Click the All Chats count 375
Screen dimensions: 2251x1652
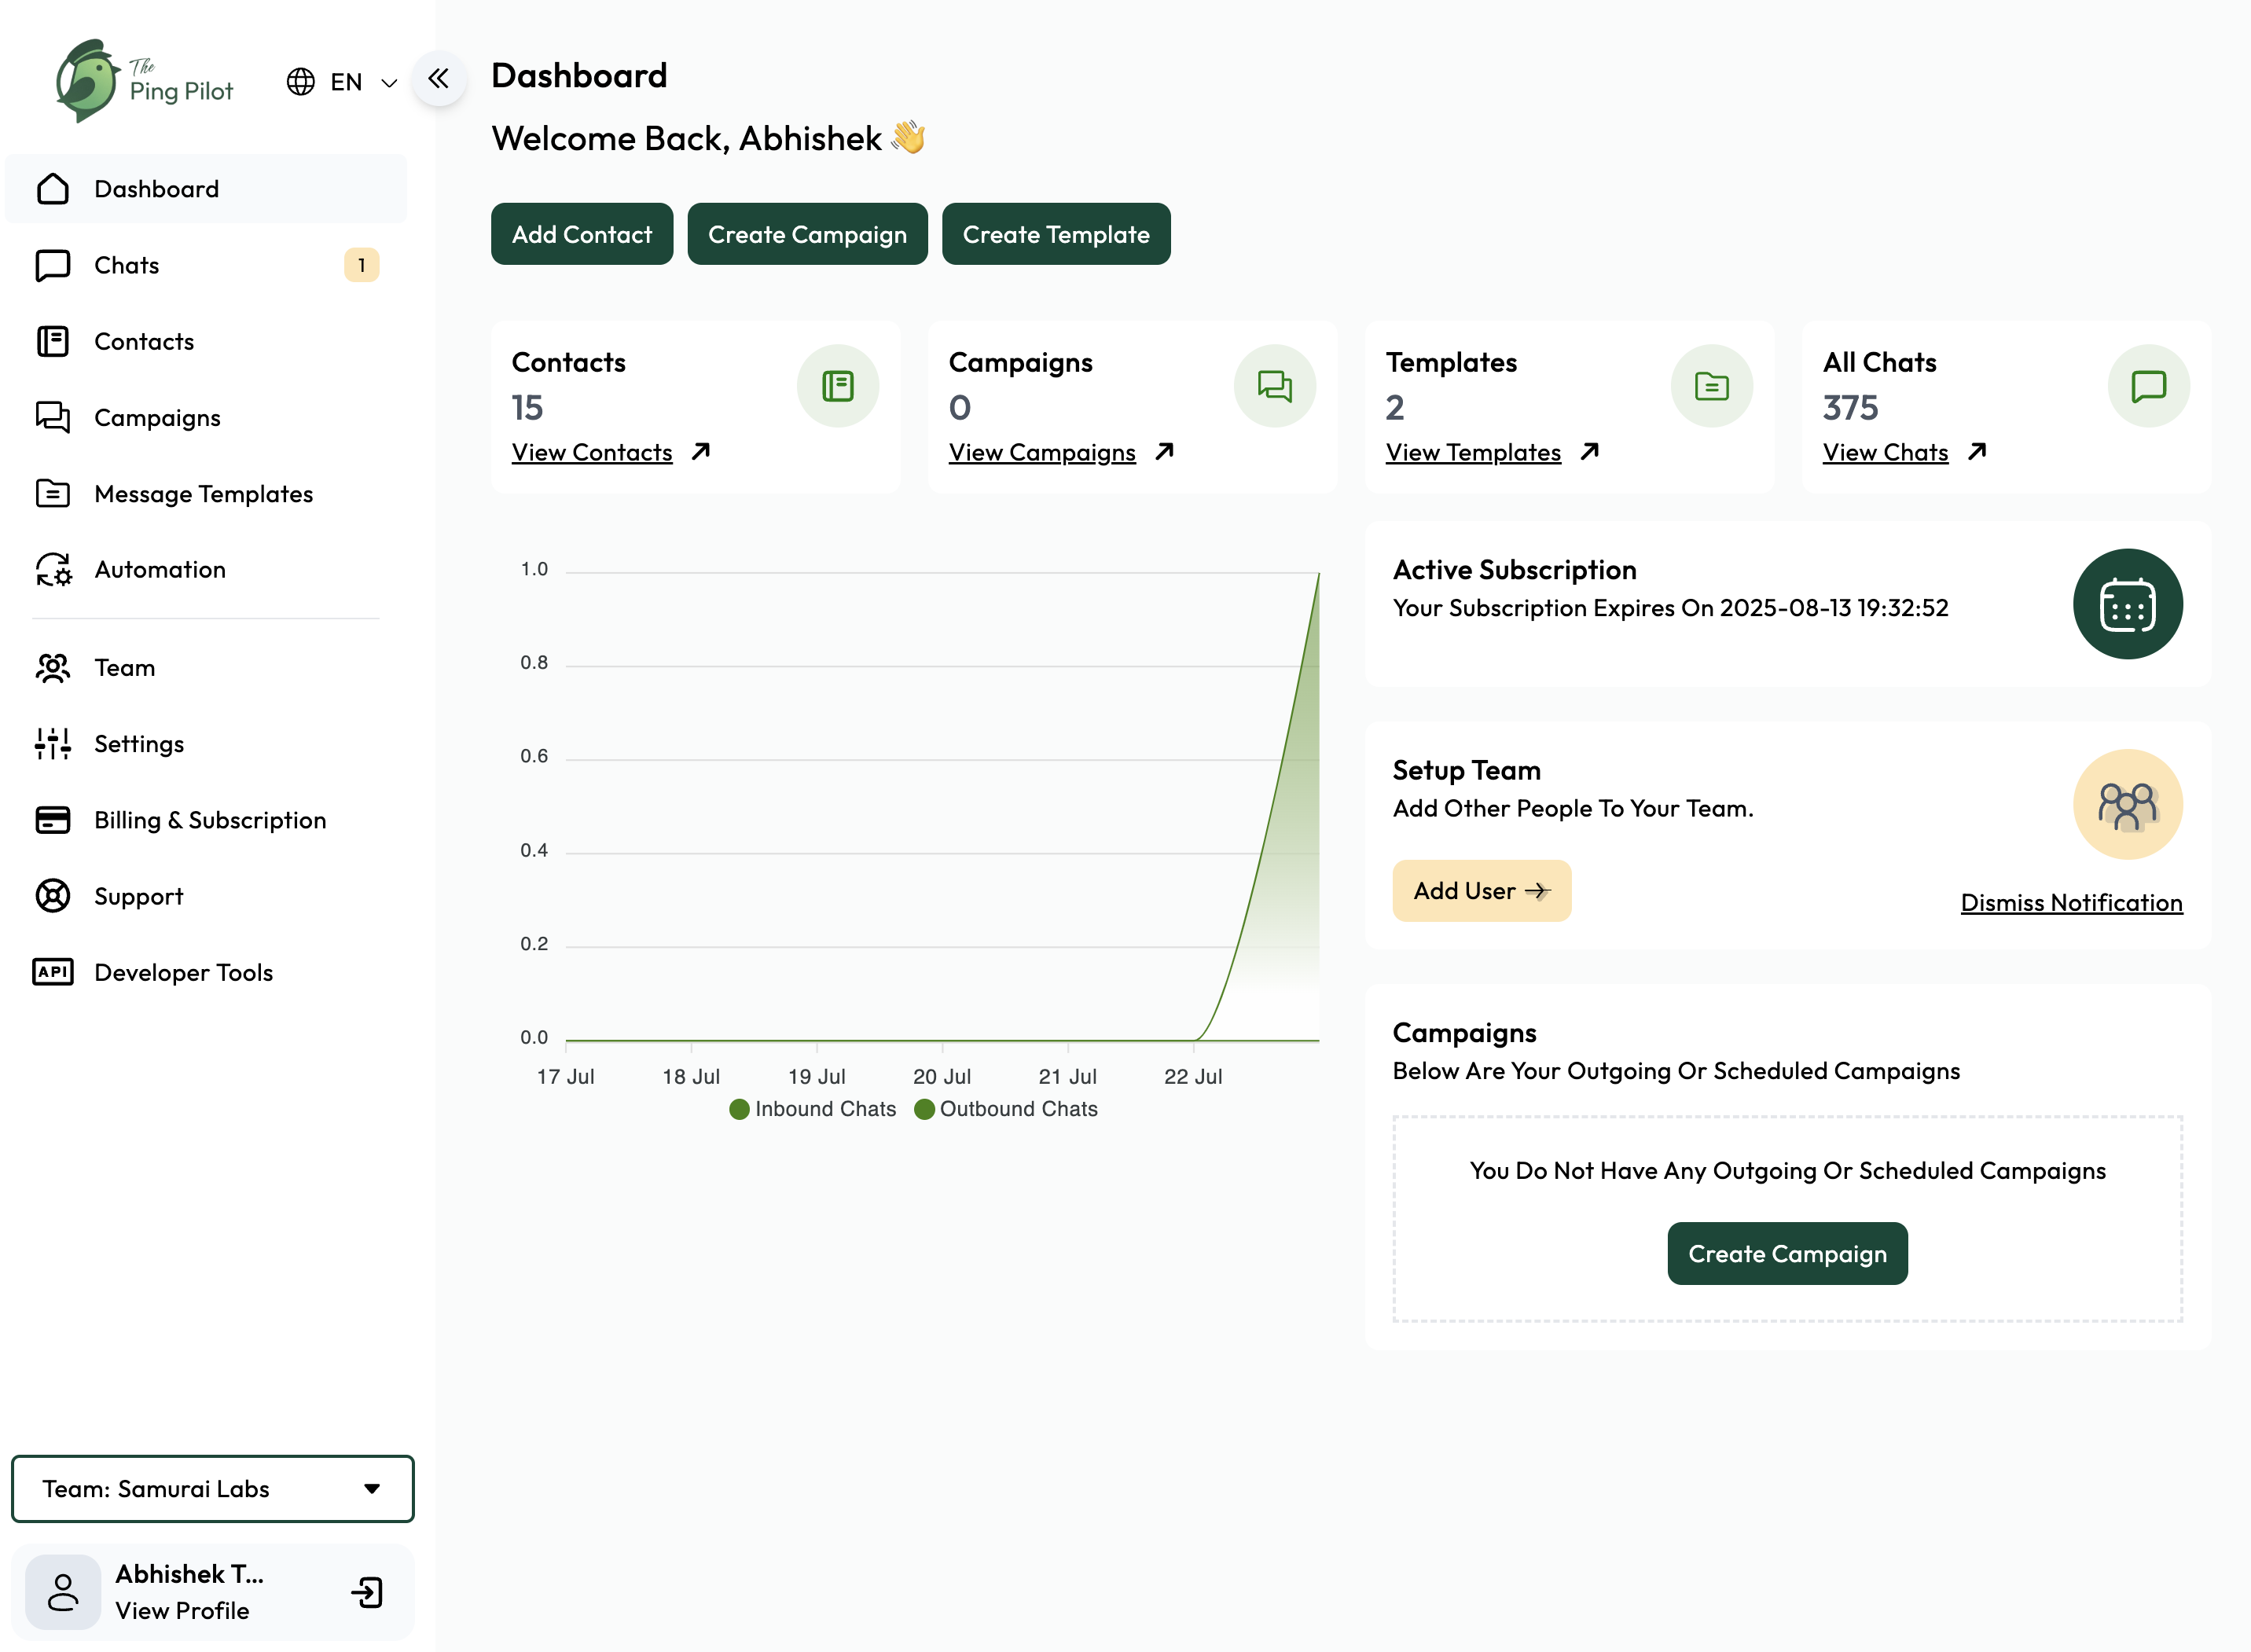pos(1850,407)
